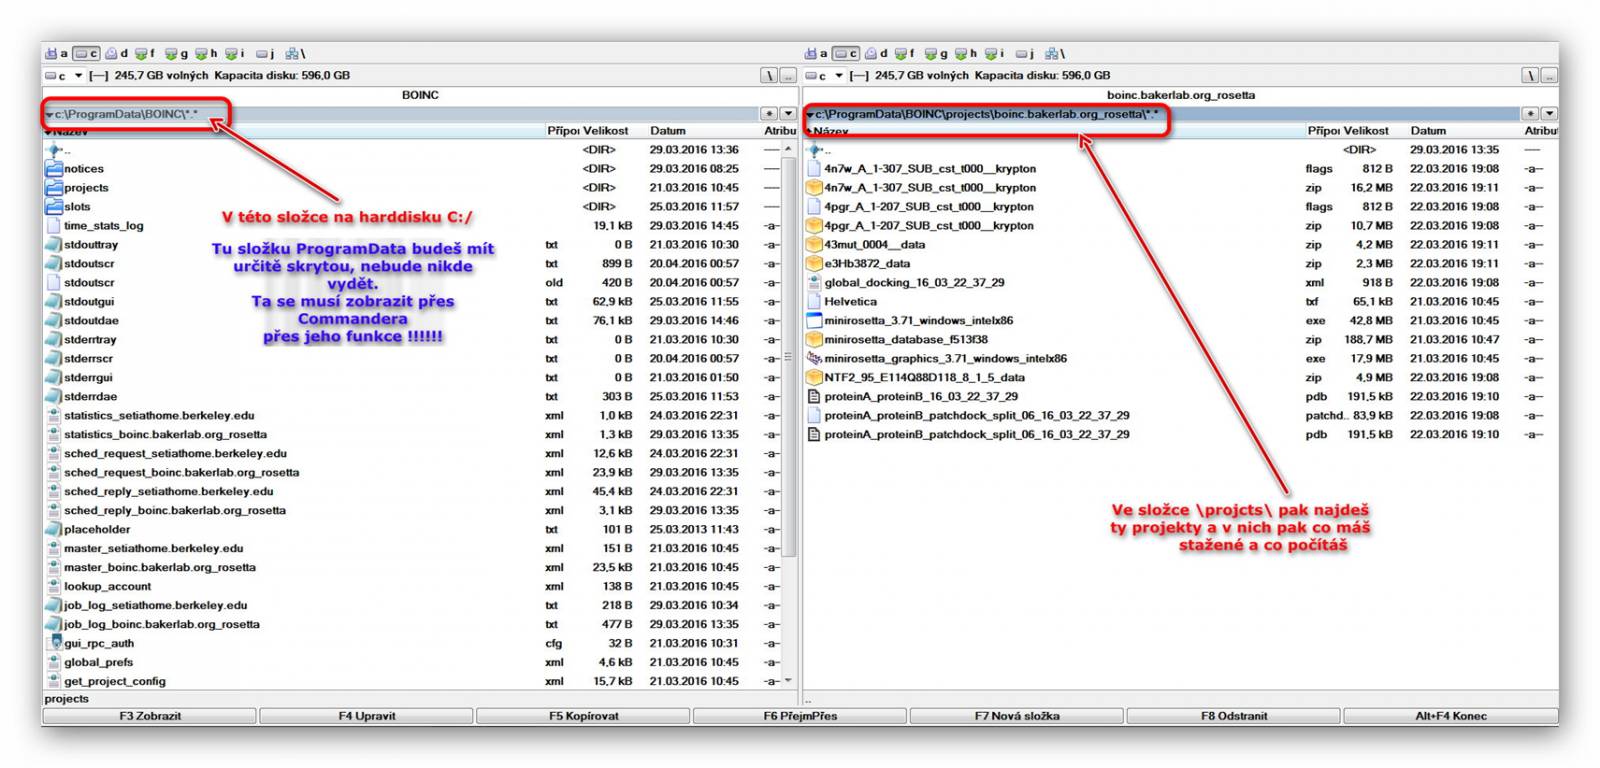Viewport: 1600px width, 768px height.
Task: Select drive g in the right panel
Action: 937,54
